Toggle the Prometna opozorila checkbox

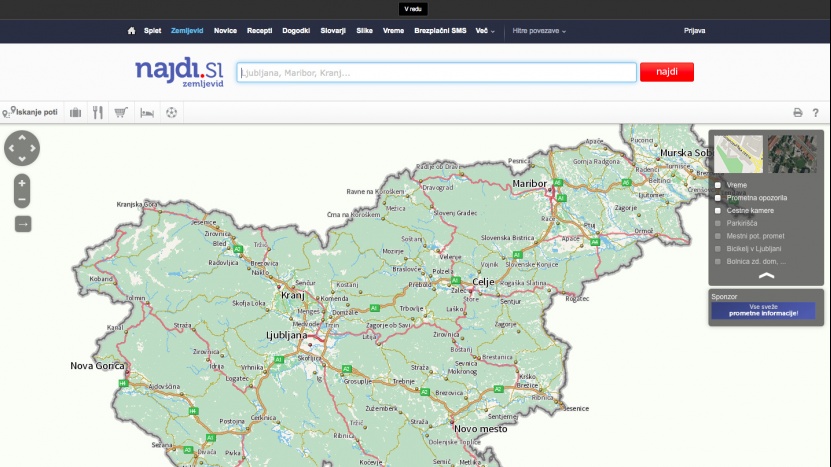718,198
